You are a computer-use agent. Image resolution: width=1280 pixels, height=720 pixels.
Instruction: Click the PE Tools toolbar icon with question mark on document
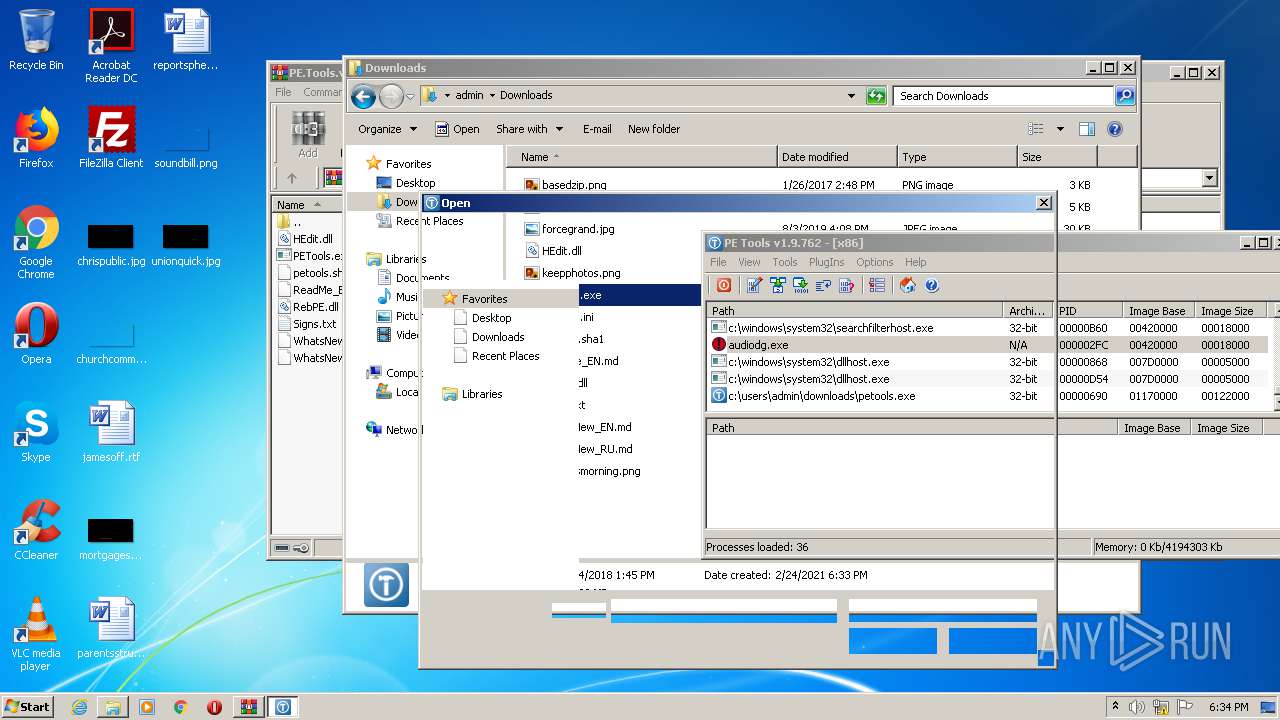pos(846,285)
